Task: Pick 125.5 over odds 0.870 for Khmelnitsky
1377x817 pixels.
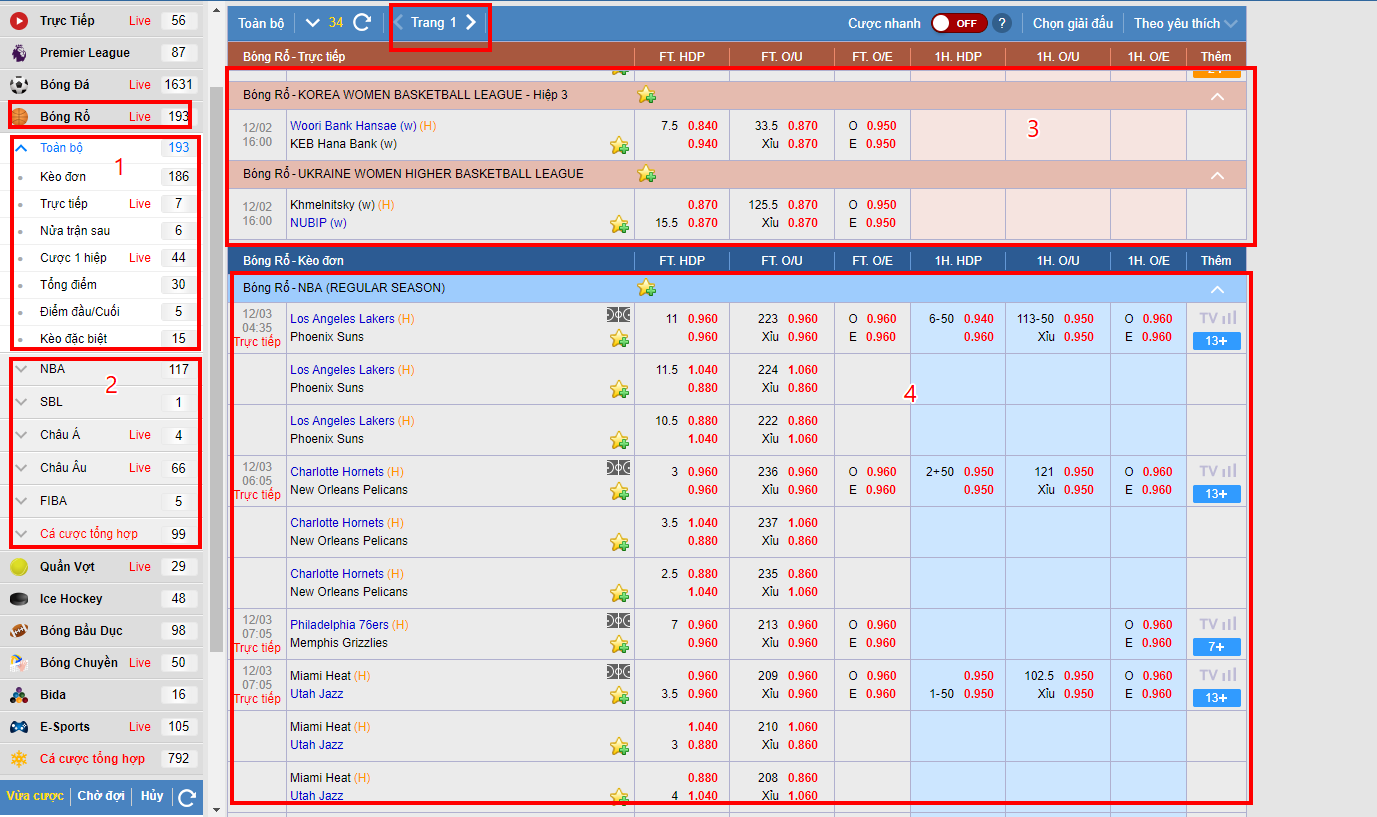Action: (x=802, y=205)
